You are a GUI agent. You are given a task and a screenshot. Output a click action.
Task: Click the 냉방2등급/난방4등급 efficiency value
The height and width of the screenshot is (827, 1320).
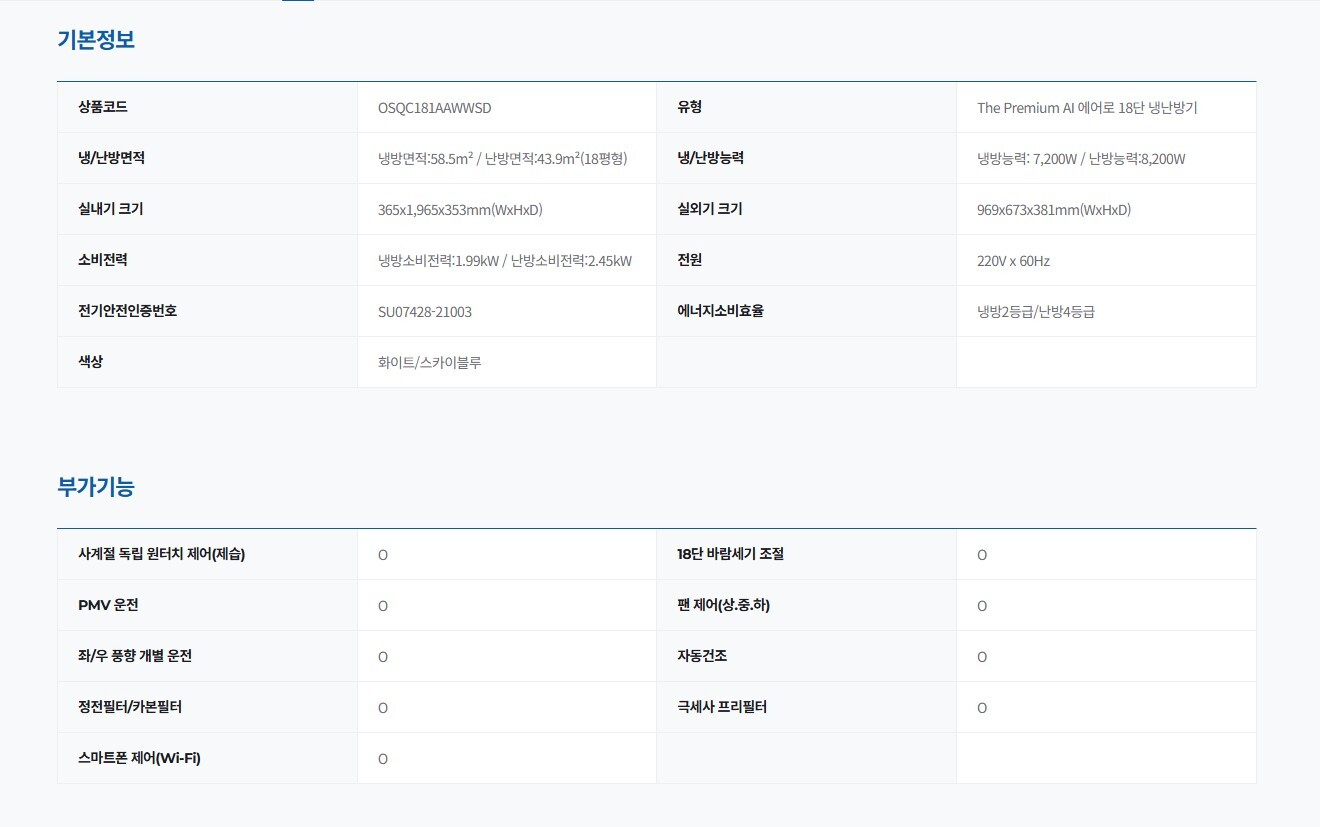tap(1036, 312)
